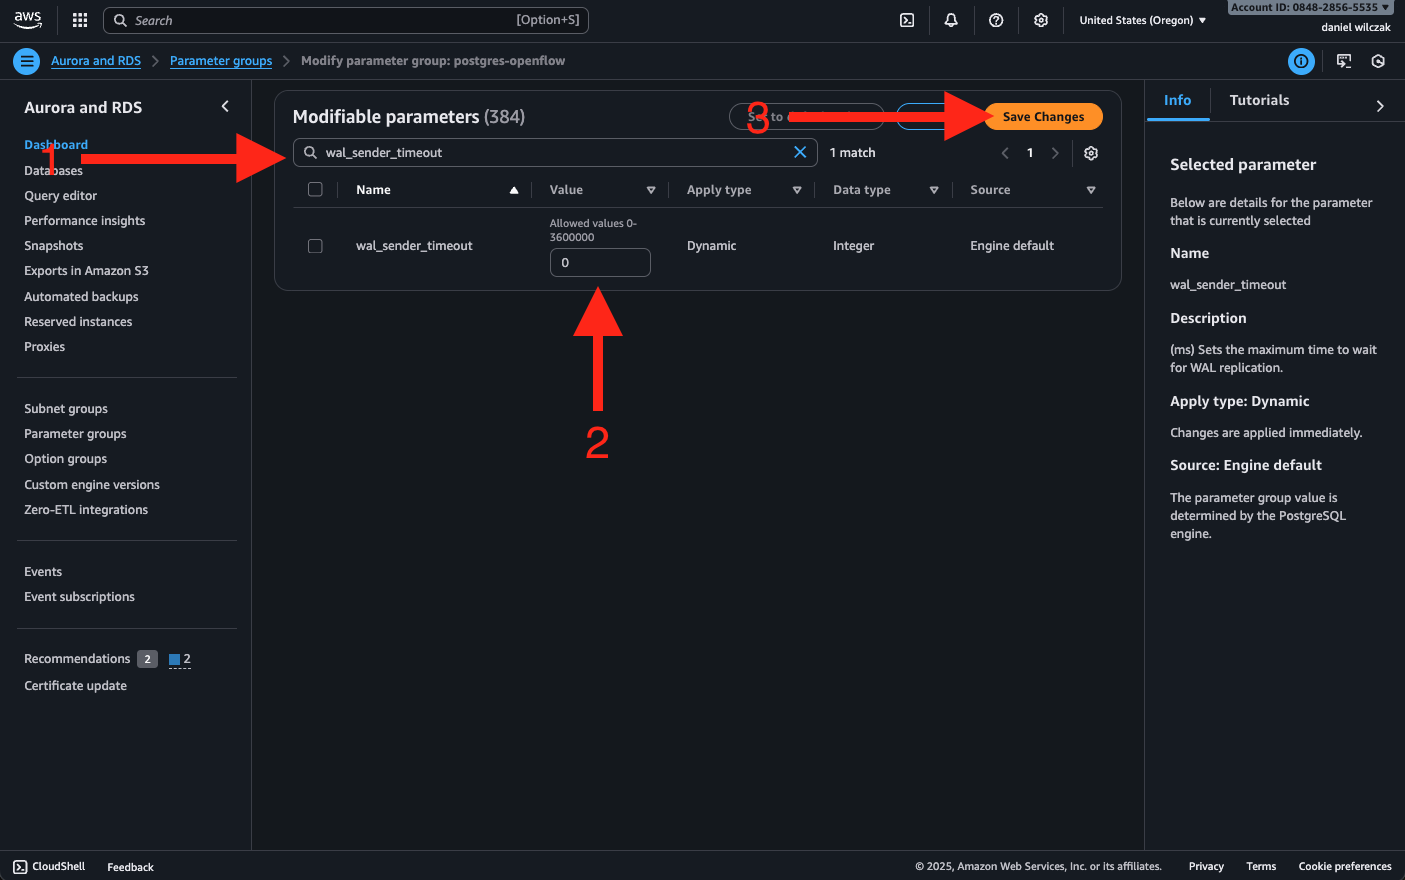Click the blue info panel icon
This screenshot has width=1405, height=880.
coord(1301,61)
